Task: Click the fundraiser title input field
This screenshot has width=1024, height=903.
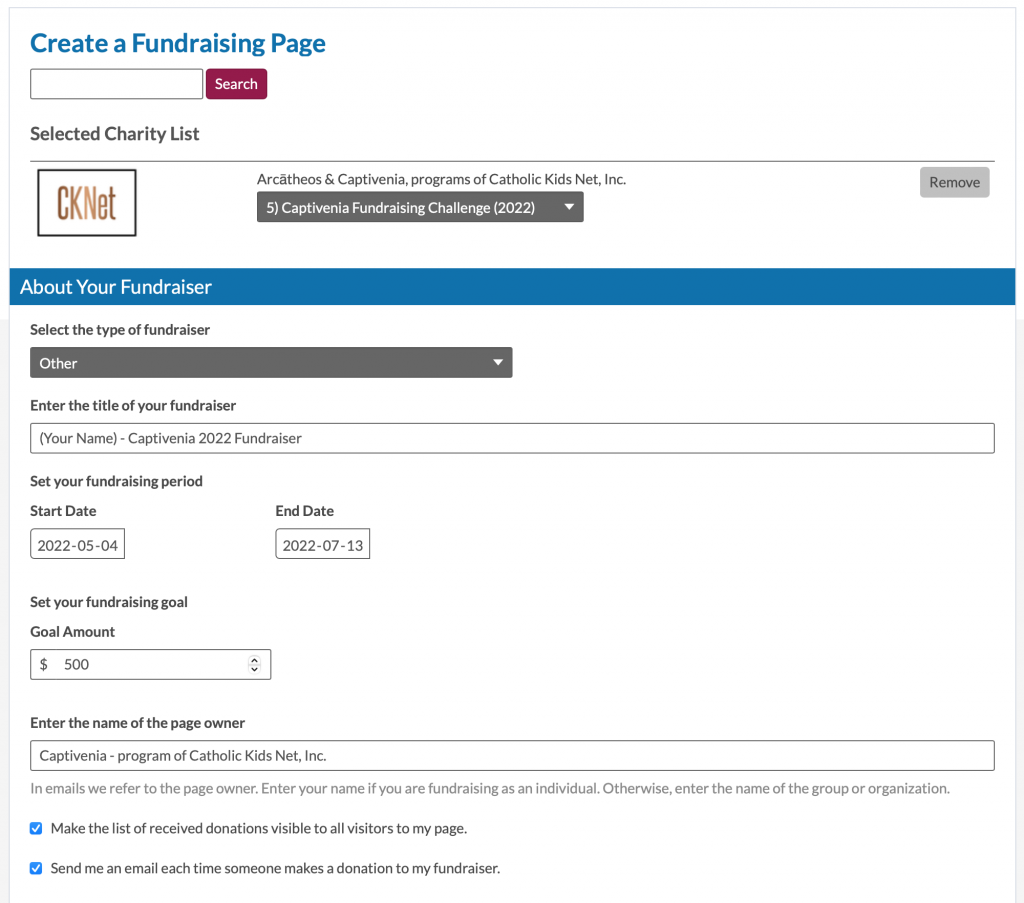Action: tap(512, 438)
